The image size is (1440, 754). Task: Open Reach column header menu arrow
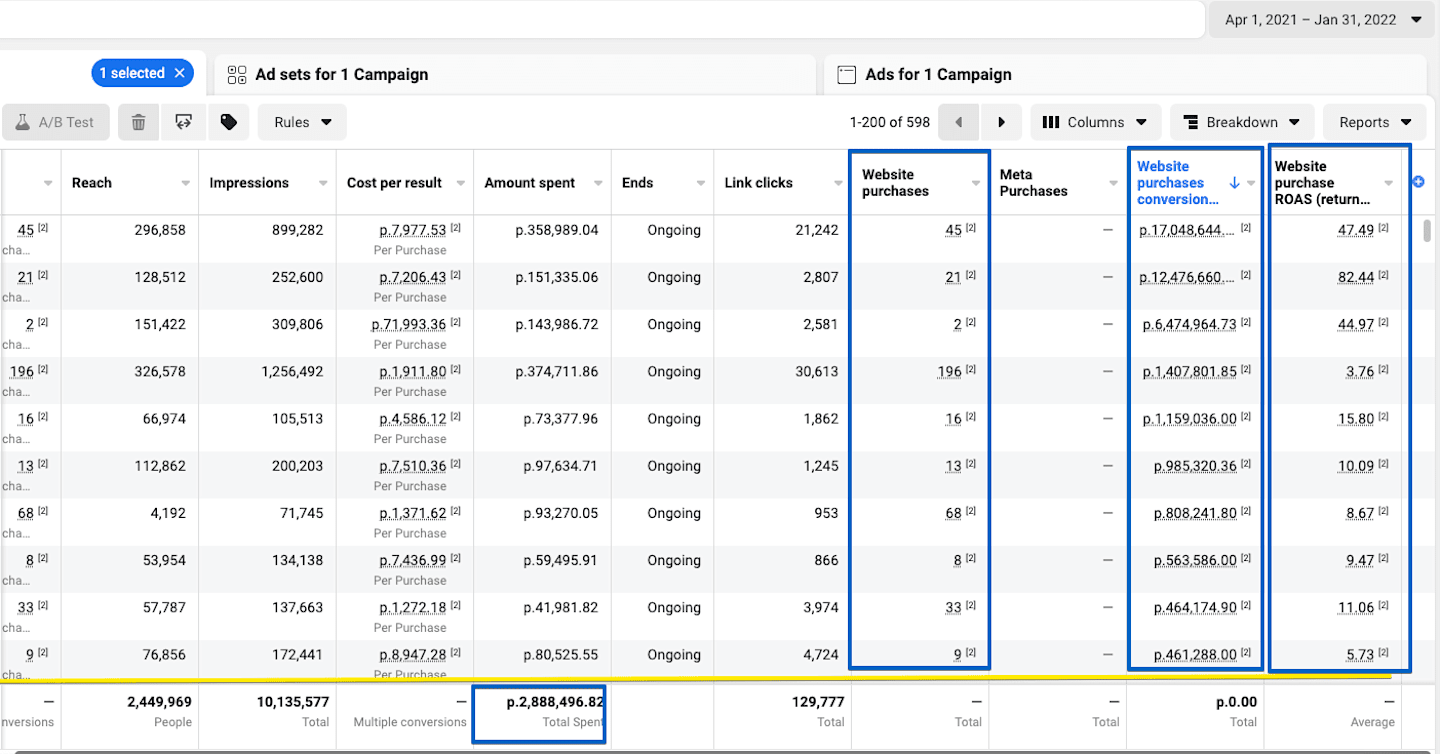186,183
